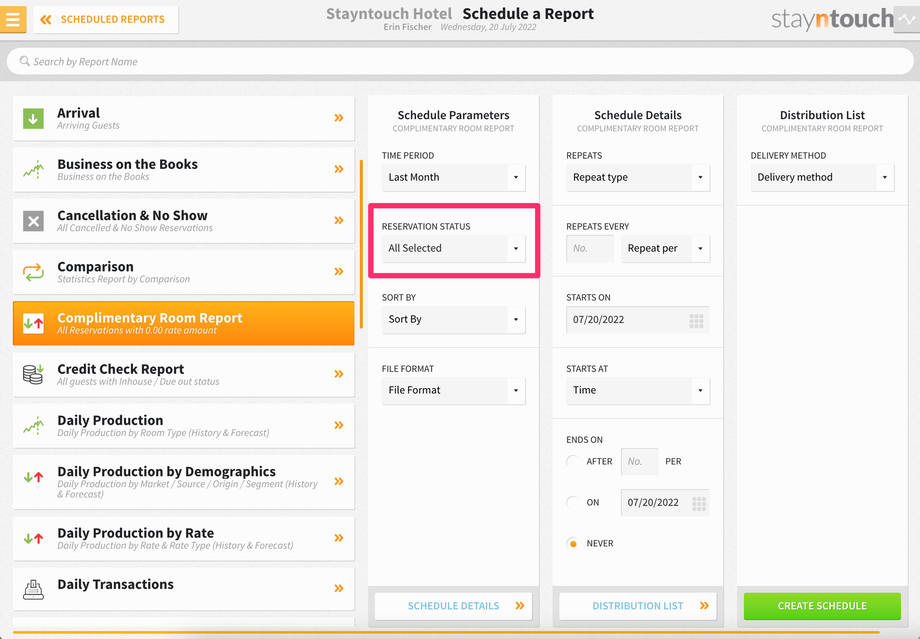Click the staytouch logo
The height and width of the screenshot is (639, 920).
pyautogui.click(x=832, y=19)
